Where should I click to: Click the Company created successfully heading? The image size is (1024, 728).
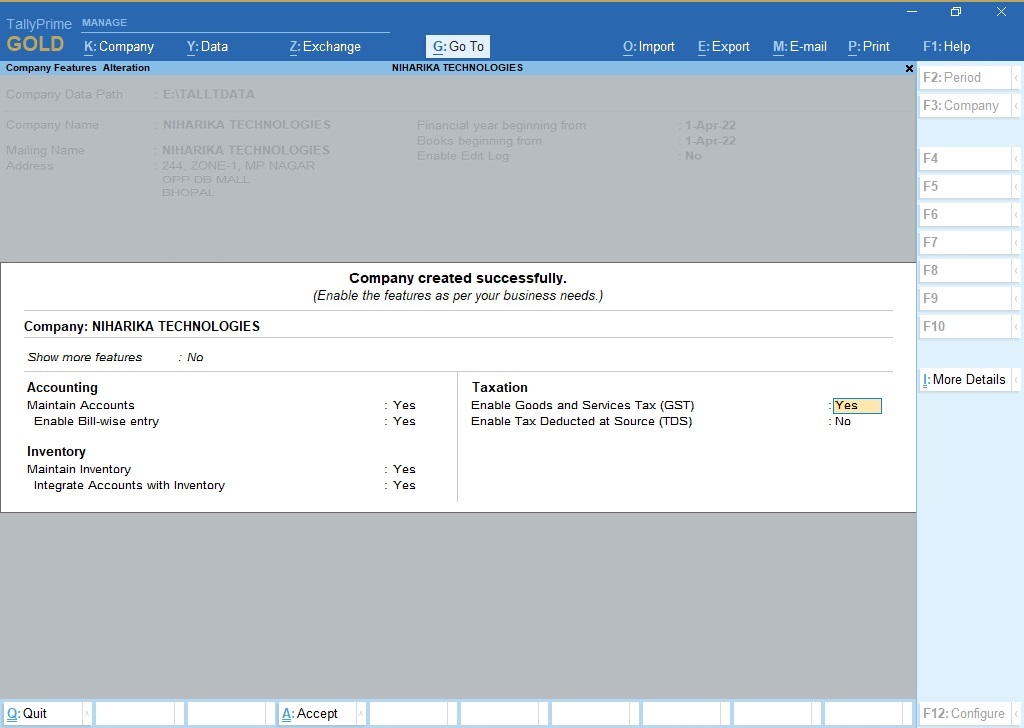pos(458,278)
